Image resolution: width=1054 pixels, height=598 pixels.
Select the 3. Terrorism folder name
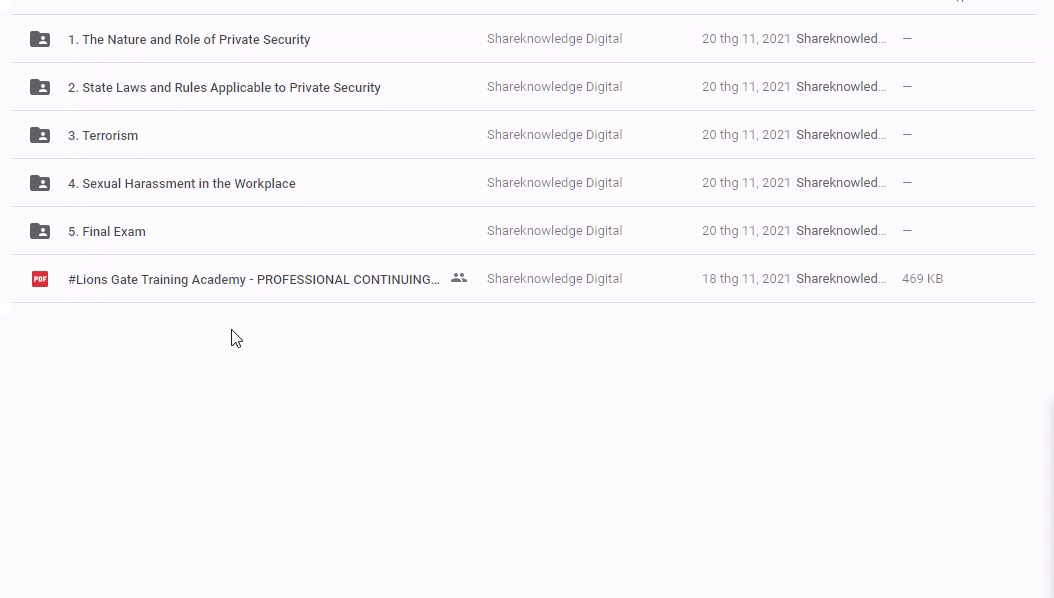tap(103, 136)
